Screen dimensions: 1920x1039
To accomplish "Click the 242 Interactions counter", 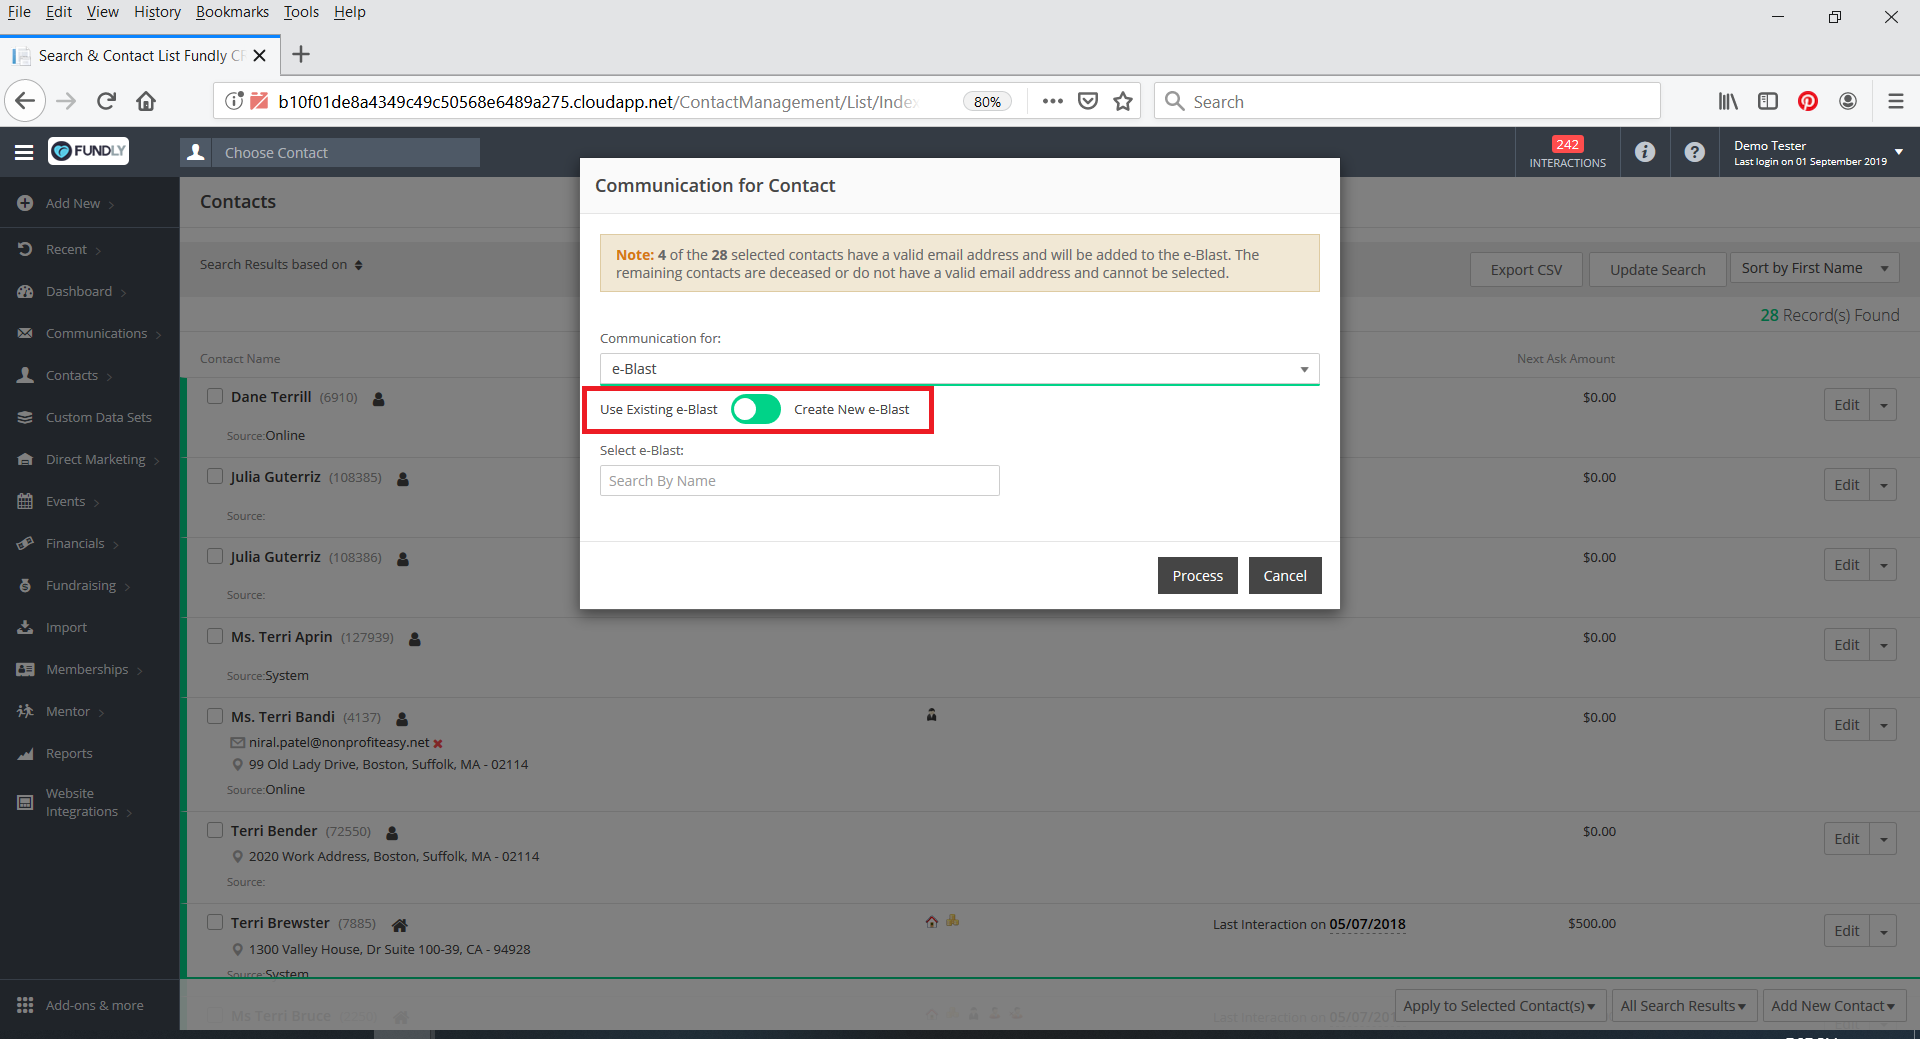I will click(x=1567, y=152).
